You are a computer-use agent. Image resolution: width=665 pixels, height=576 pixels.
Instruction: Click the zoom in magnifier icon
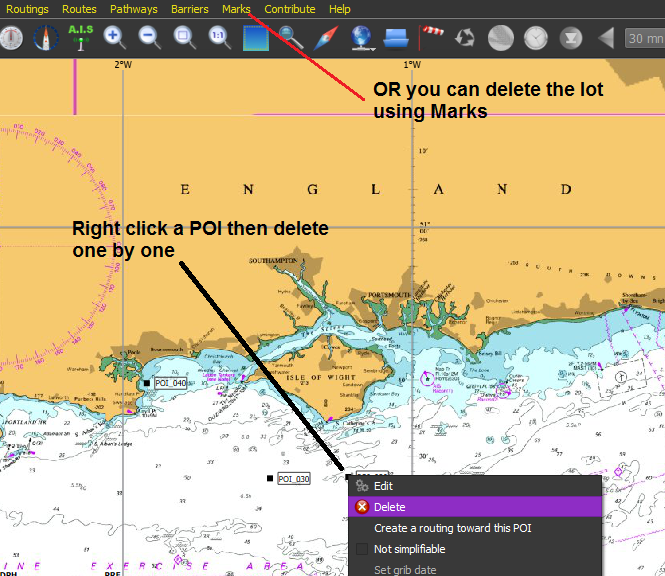[x=115, y=38]
